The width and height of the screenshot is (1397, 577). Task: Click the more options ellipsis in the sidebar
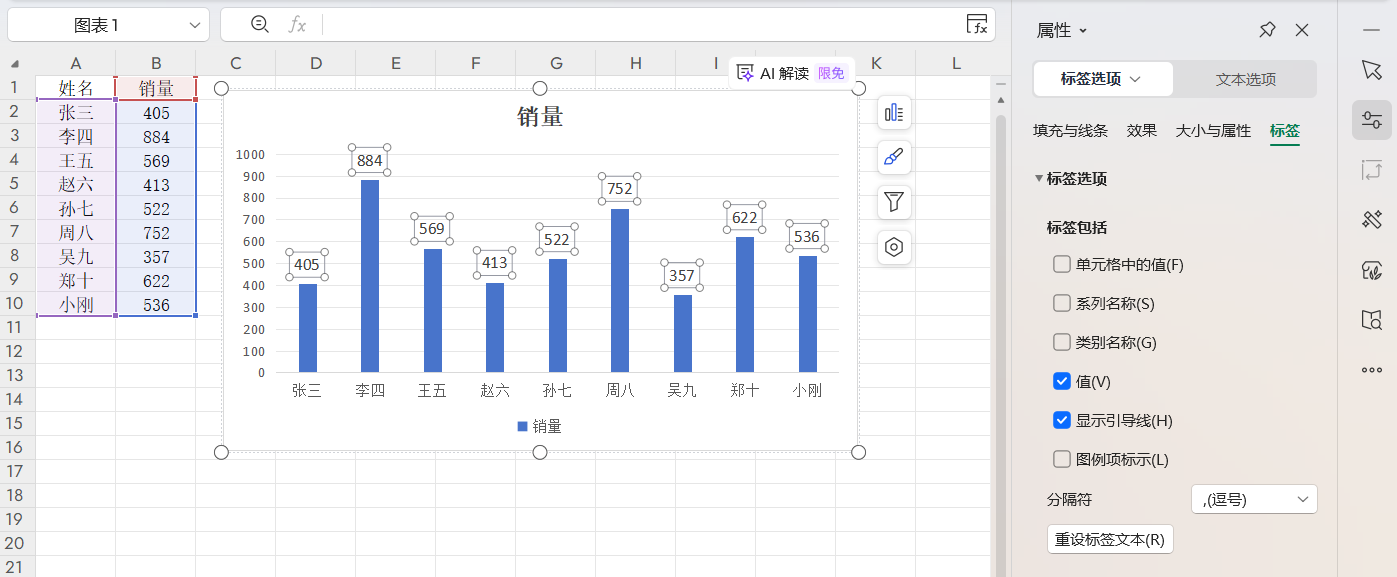tap(1371, 370)
